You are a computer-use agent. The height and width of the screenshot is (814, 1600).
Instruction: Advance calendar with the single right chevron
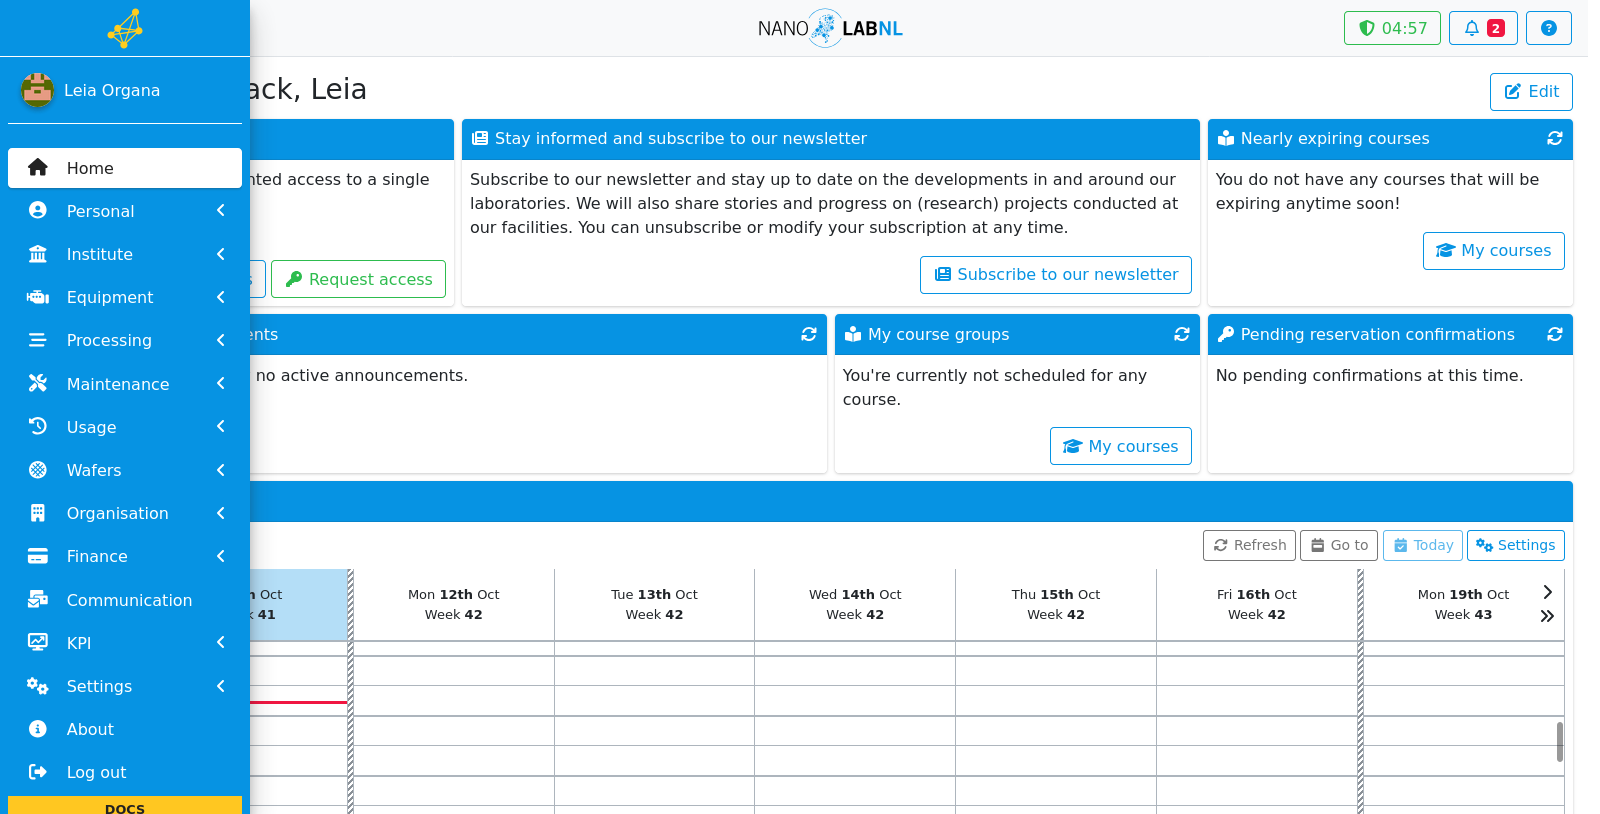tap(1547, 592)
